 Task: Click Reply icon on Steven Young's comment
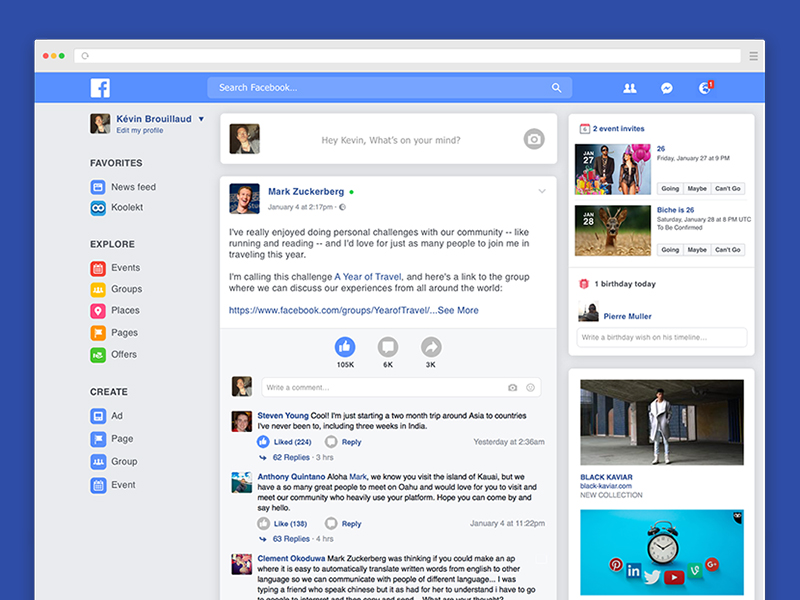[331, 442]
